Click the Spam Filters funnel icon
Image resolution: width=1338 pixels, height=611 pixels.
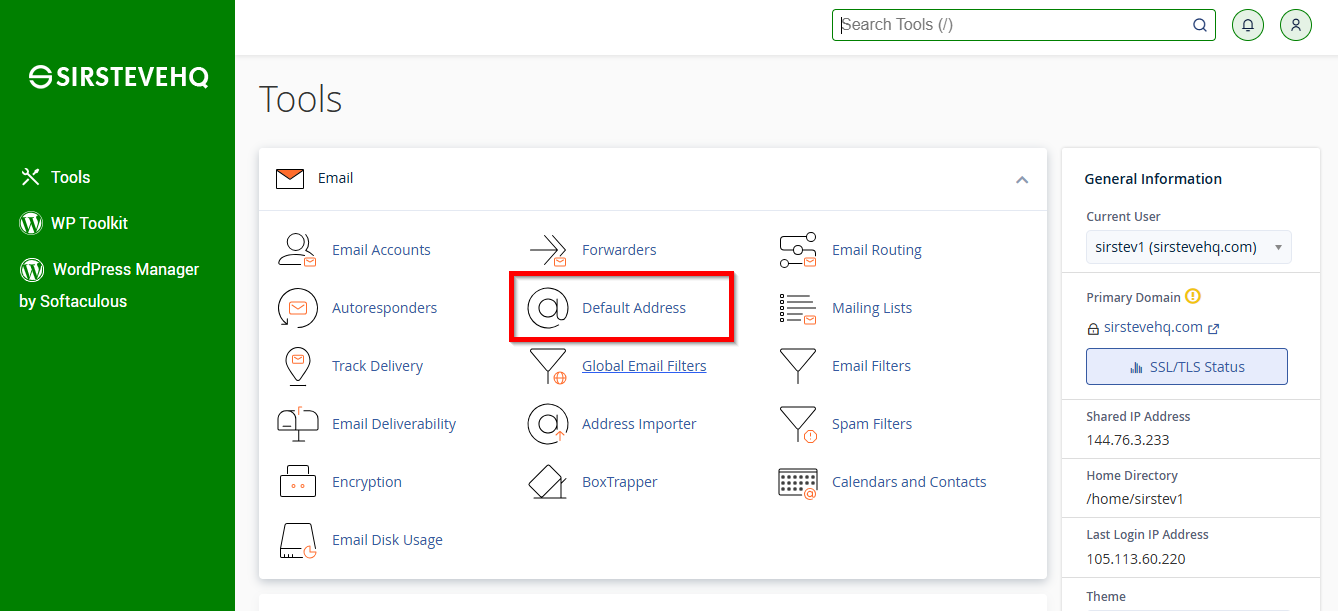798,424
